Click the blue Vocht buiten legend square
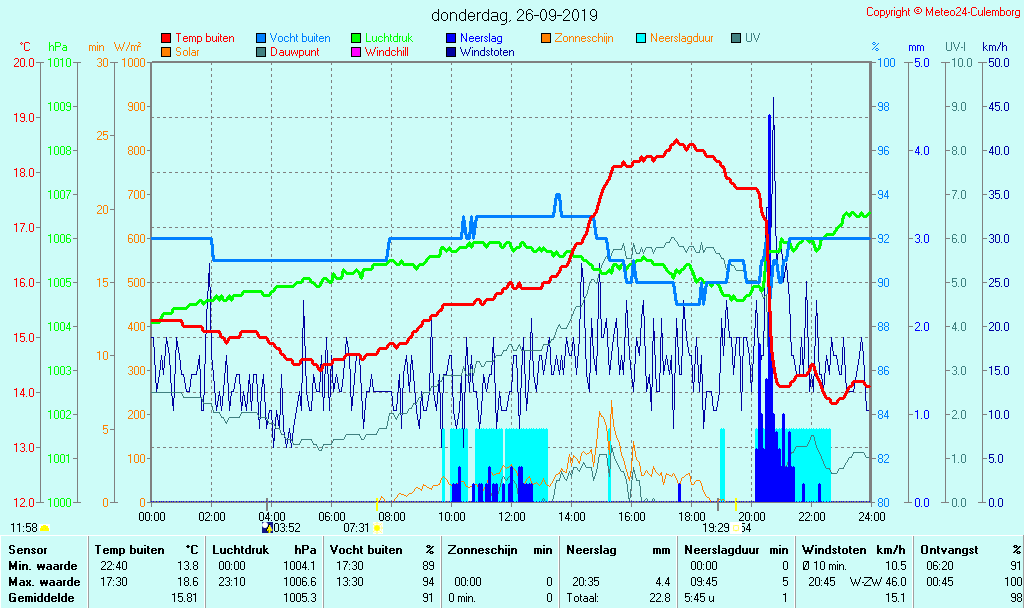 tap(261, 38)
